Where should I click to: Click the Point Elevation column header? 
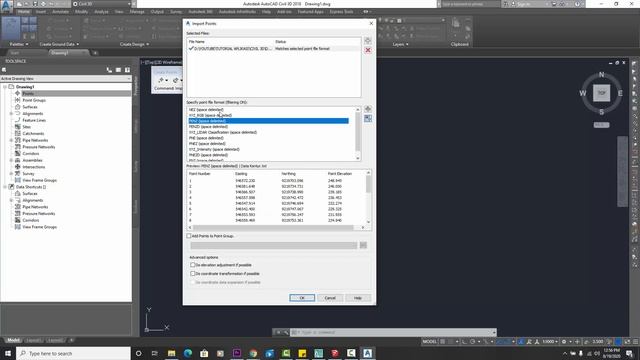tap(340, 173)
